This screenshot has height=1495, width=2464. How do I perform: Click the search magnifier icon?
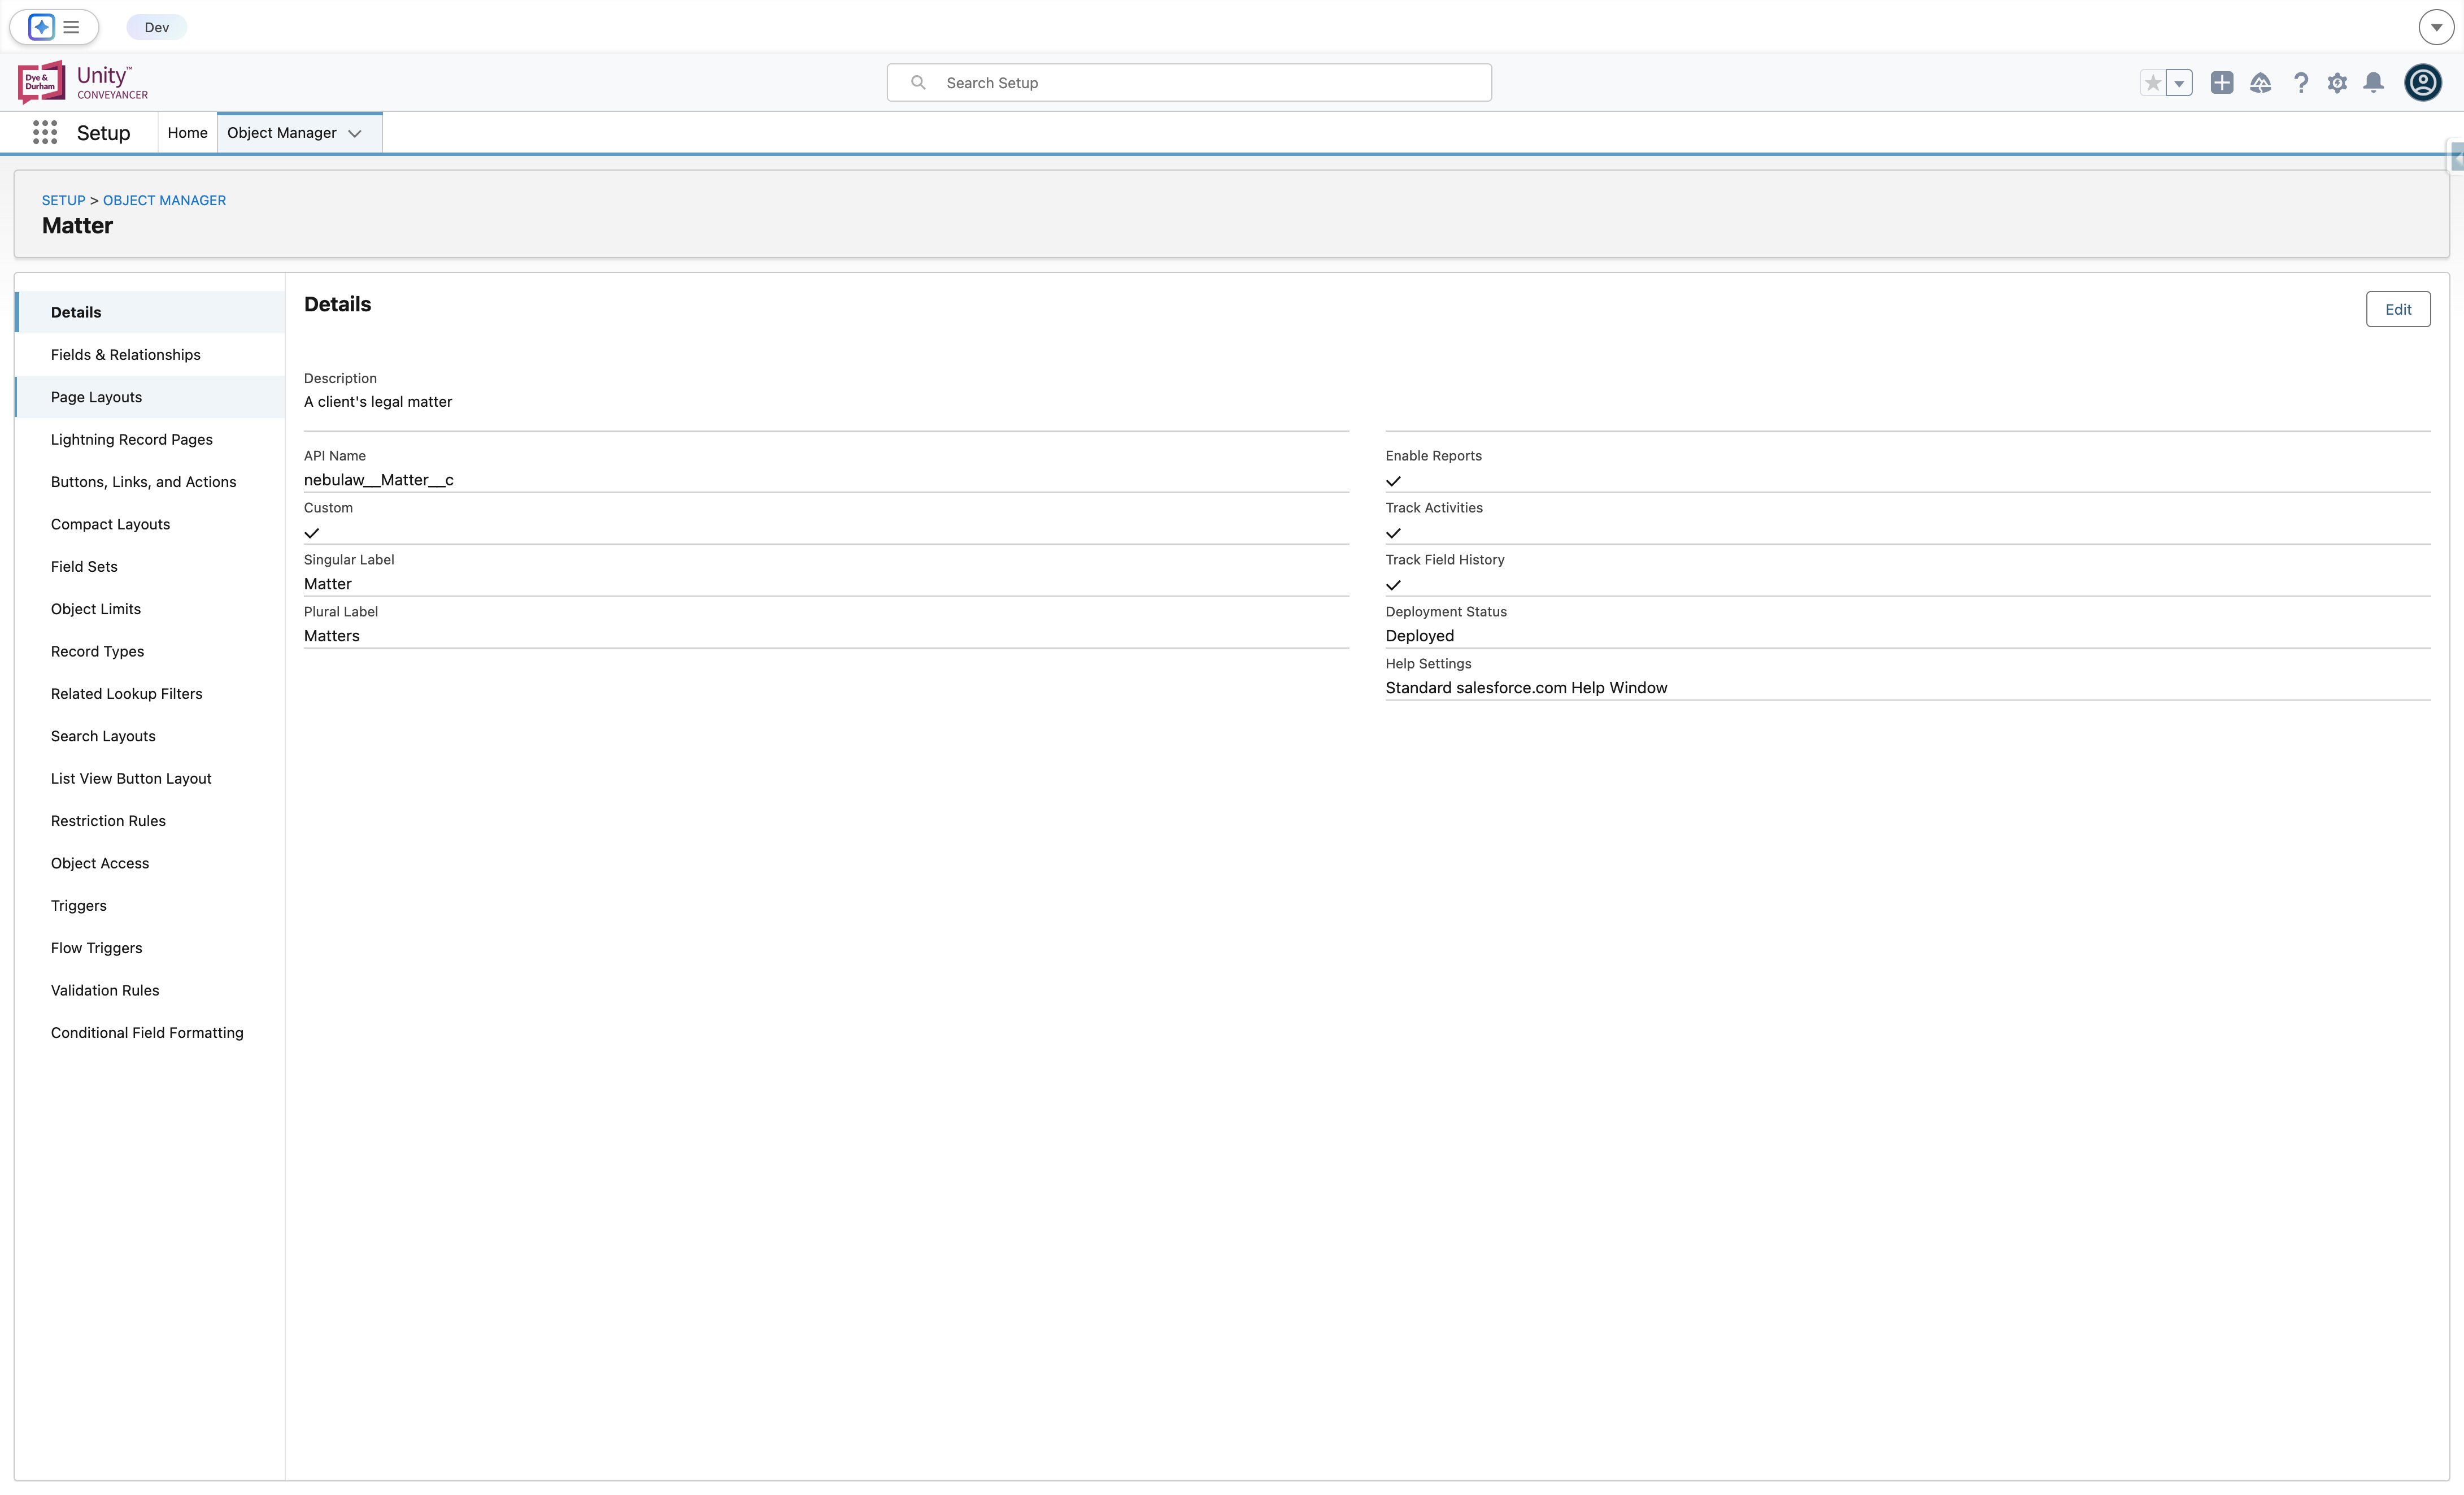918,83
